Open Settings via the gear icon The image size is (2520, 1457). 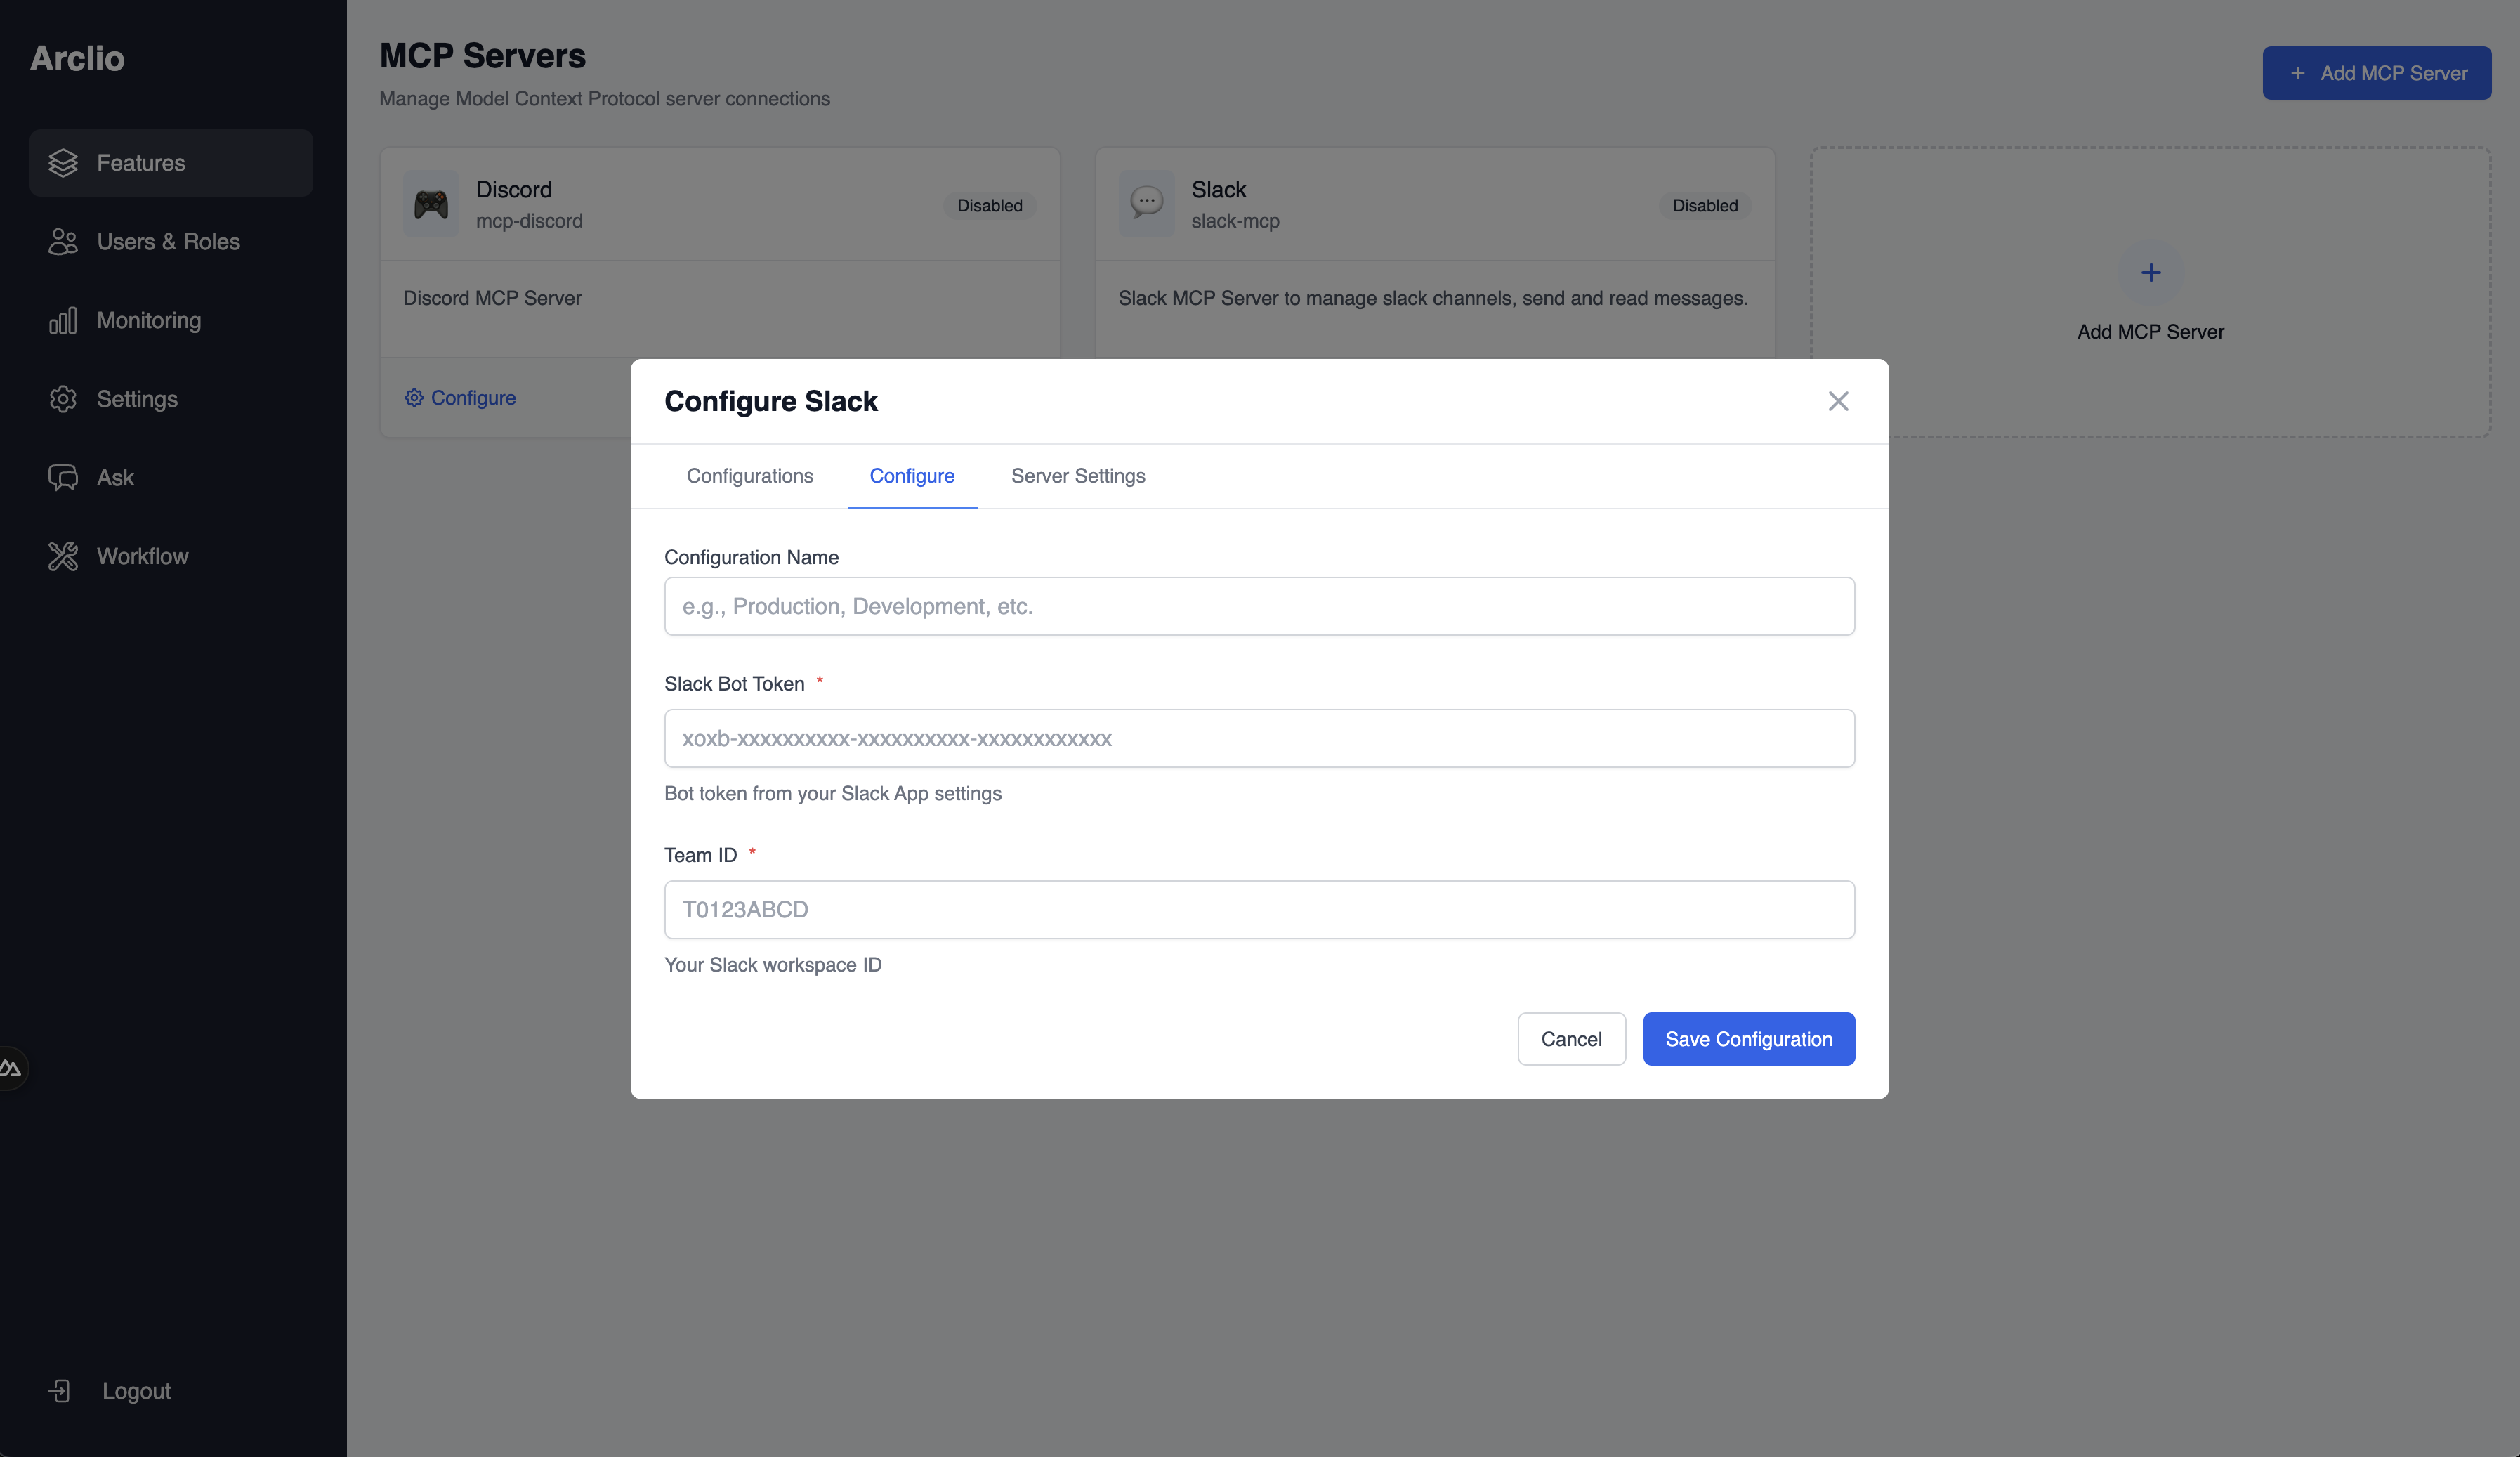pos(63,398)
